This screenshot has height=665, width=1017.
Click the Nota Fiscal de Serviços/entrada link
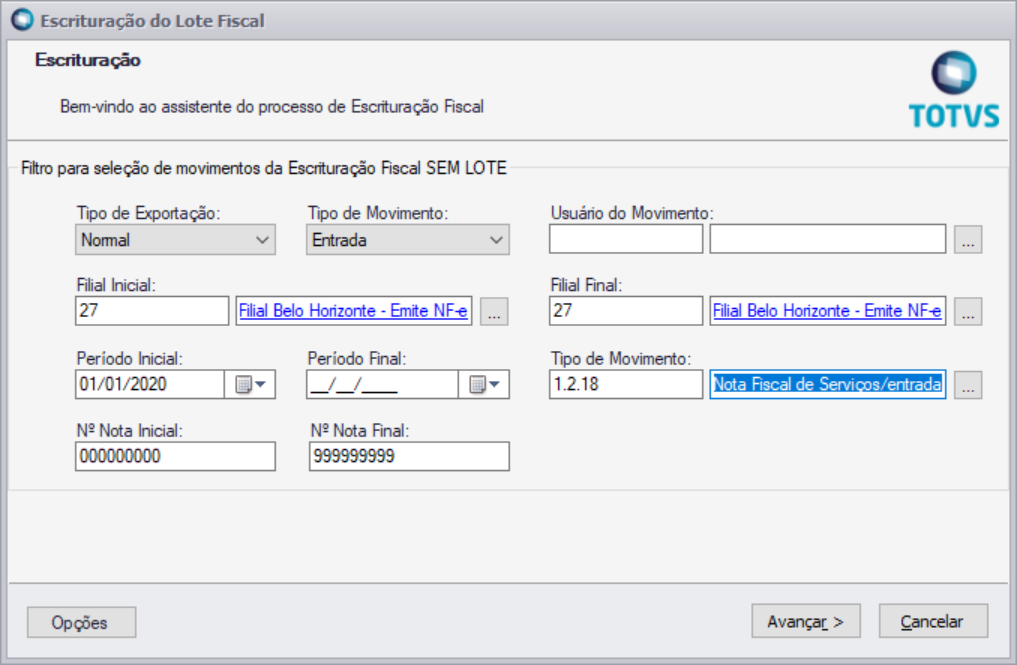827,385
